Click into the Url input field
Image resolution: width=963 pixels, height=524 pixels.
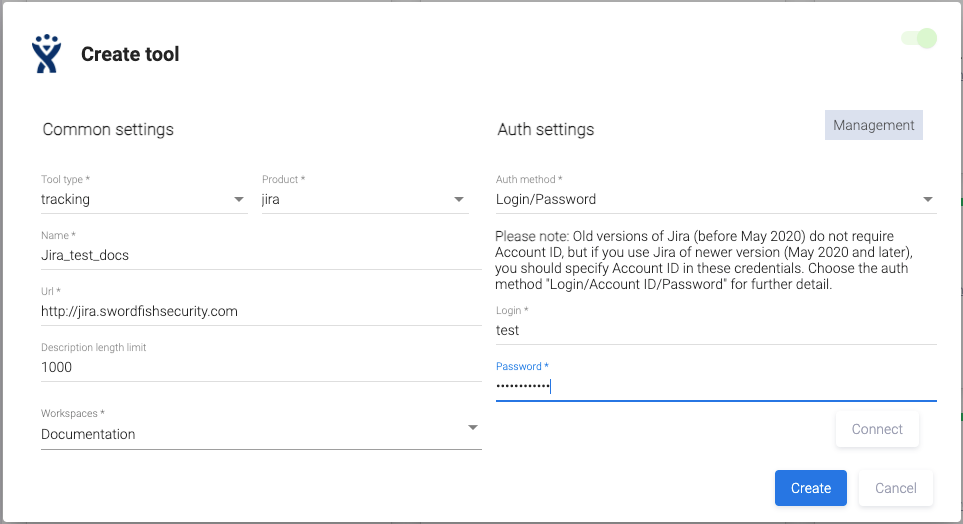click(x=260, y=311)
